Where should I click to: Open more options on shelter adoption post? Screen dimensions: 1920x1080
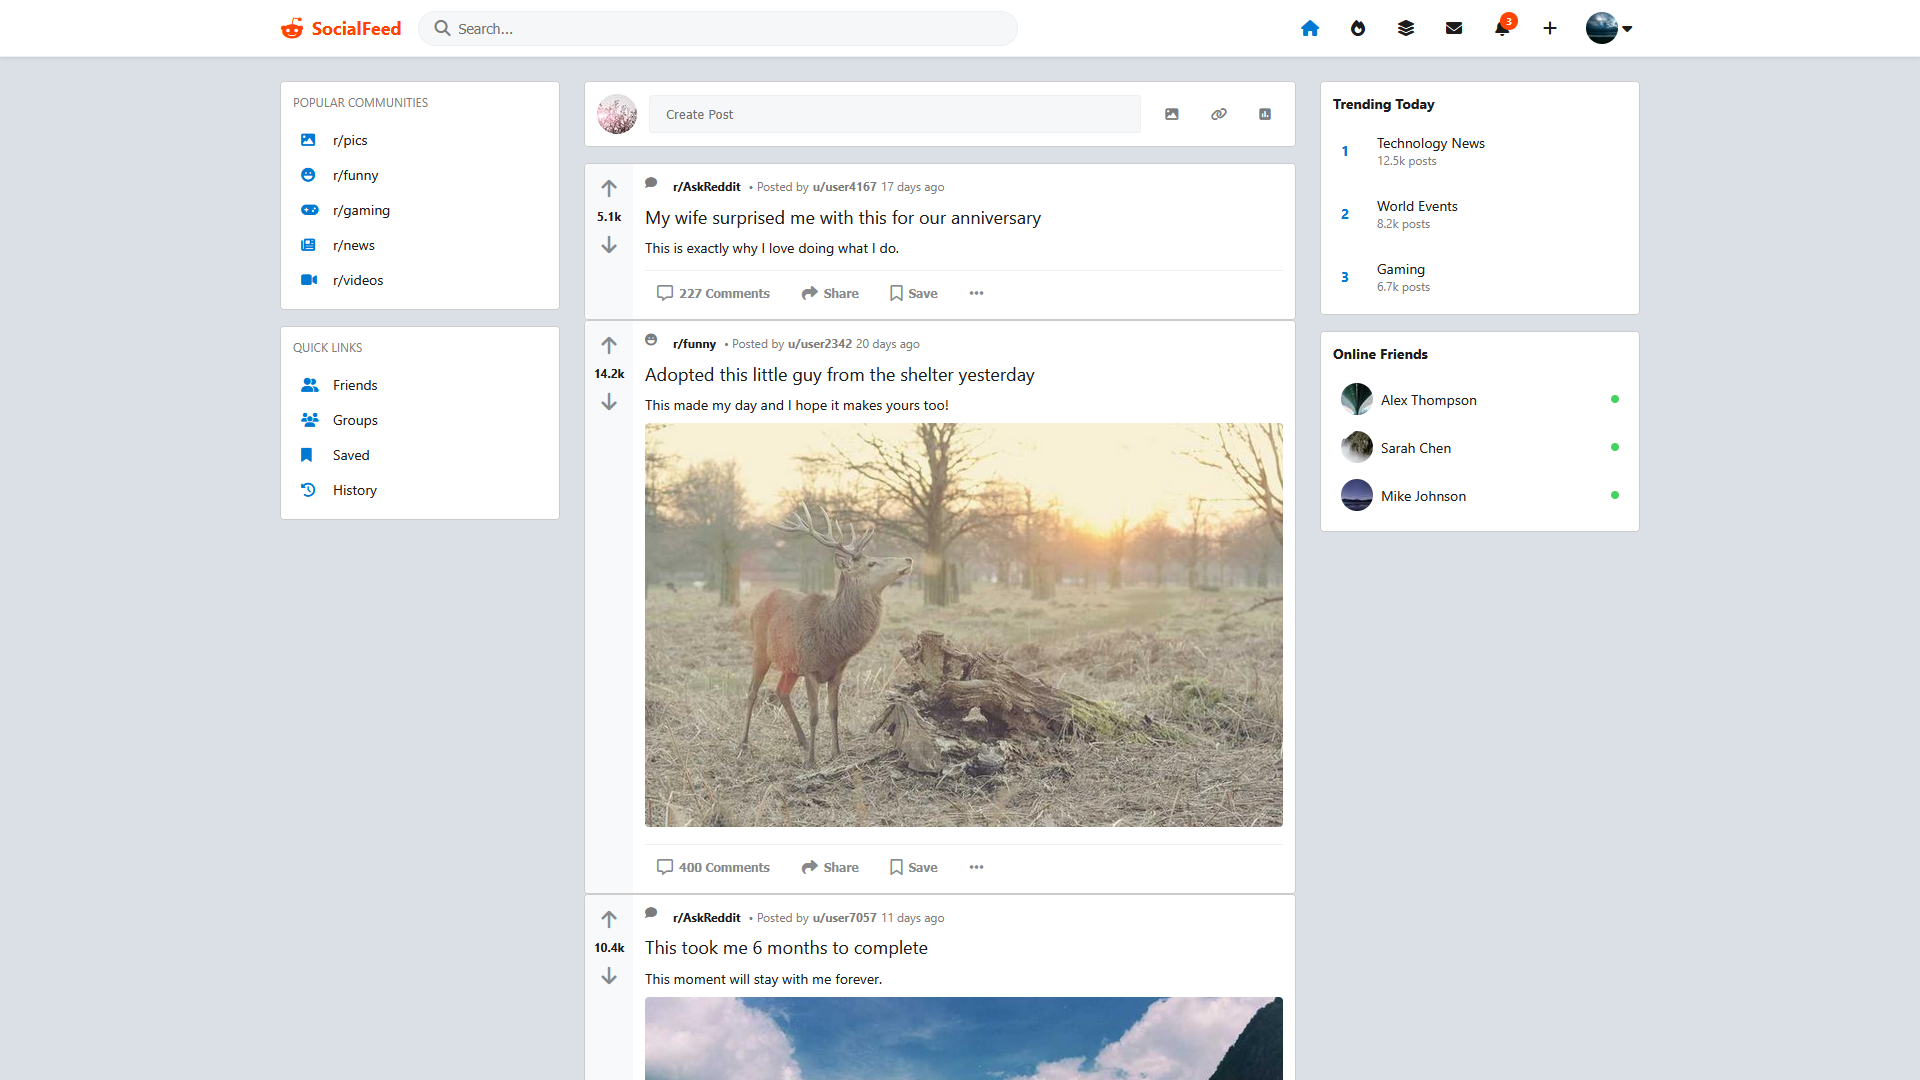(976, 867)
